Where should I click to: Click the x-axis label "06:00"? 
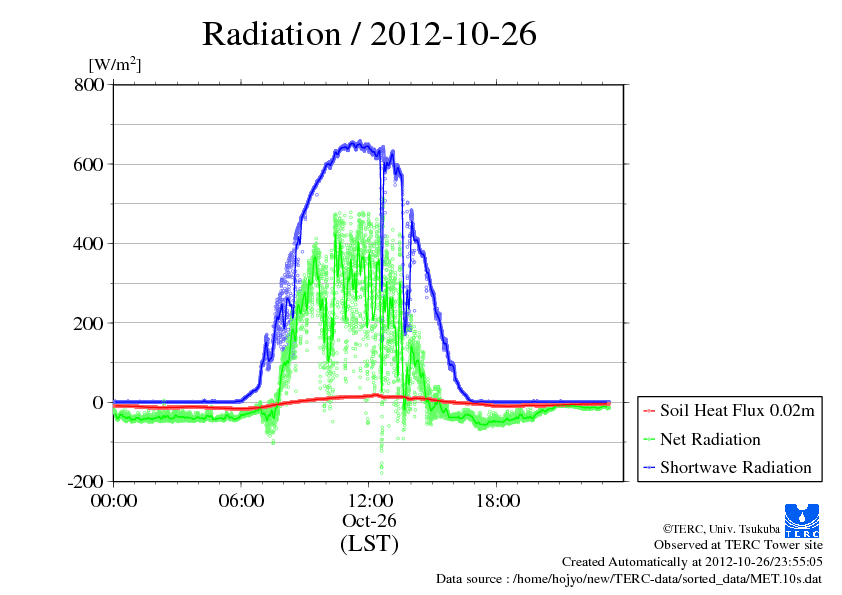click(241, 501)
